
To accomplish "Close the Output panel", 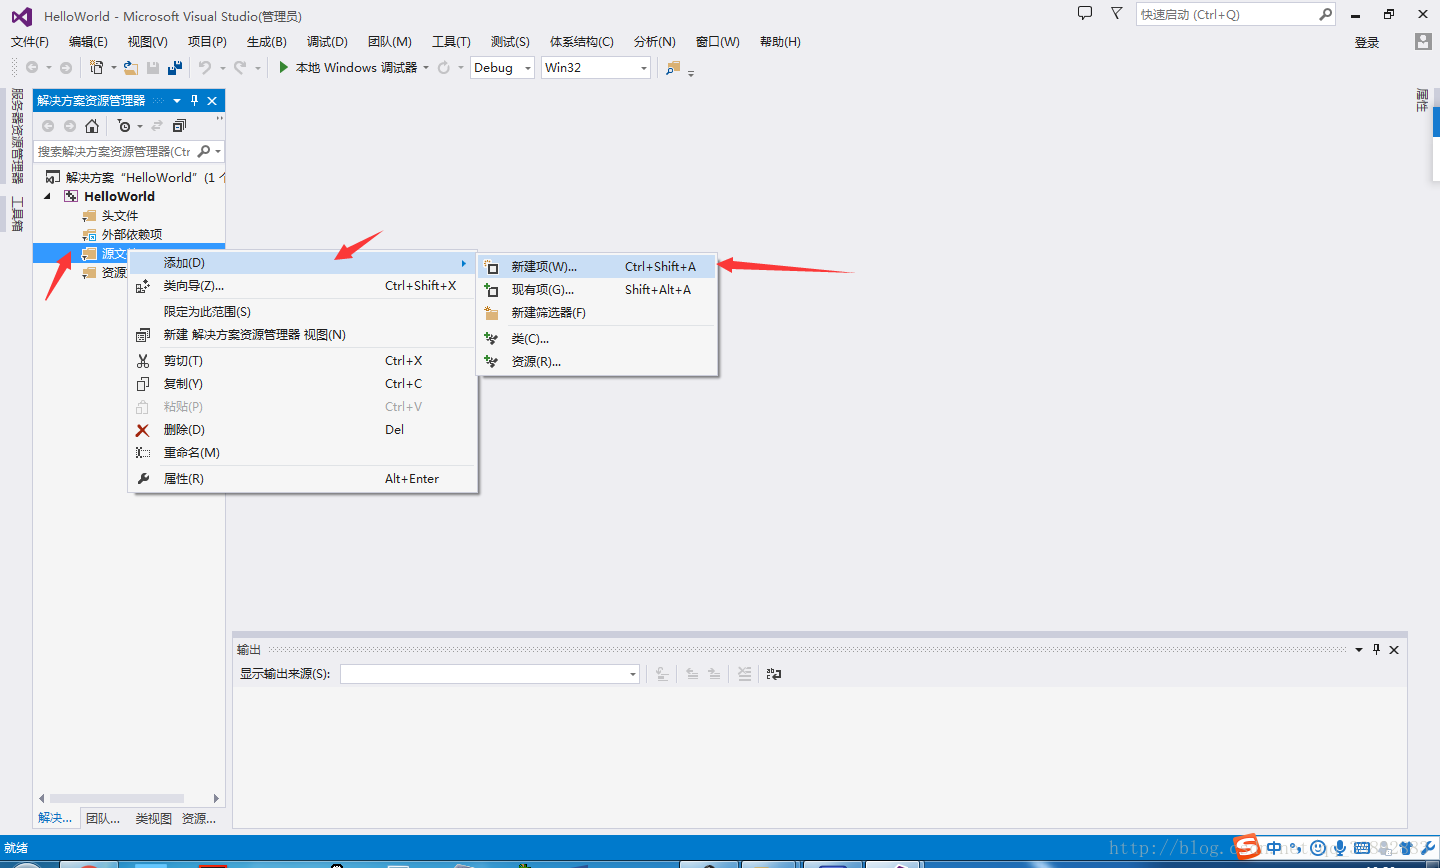I will tap(1394, 649).
